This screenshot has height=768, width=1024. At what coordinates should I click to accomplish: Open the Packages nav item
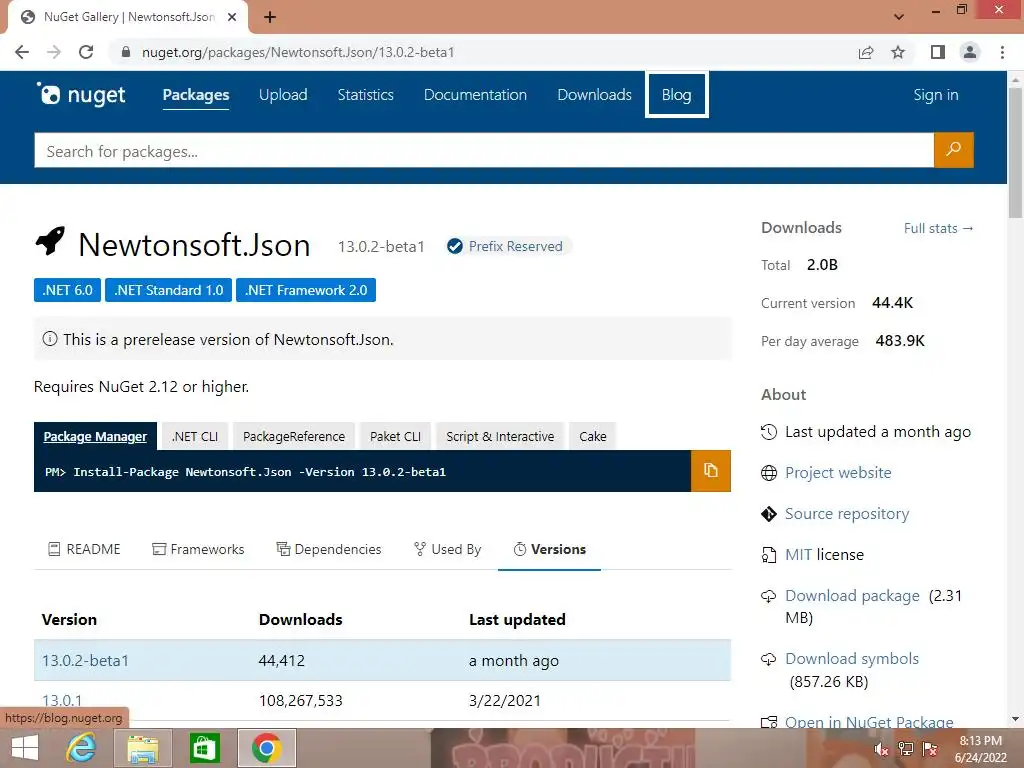click(x=196, y=95)
